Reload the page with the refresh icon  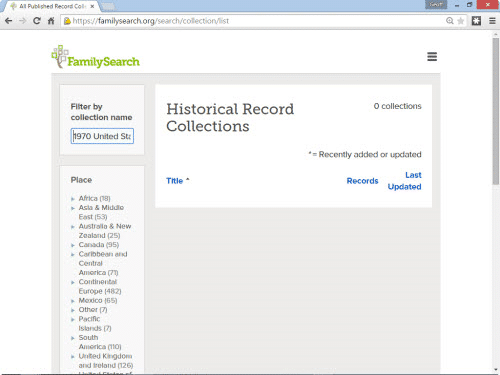(x=37, y=21)
